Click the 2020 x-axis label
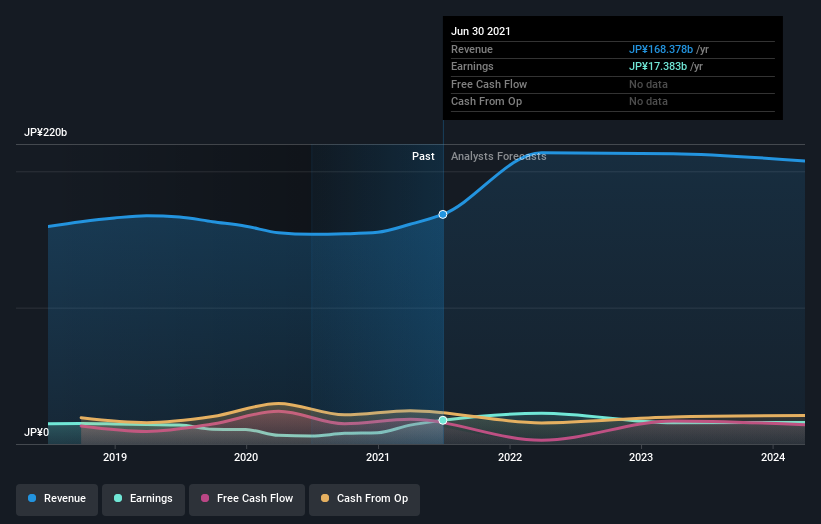This screenshot has width=821, height=524. click(246, 458)
